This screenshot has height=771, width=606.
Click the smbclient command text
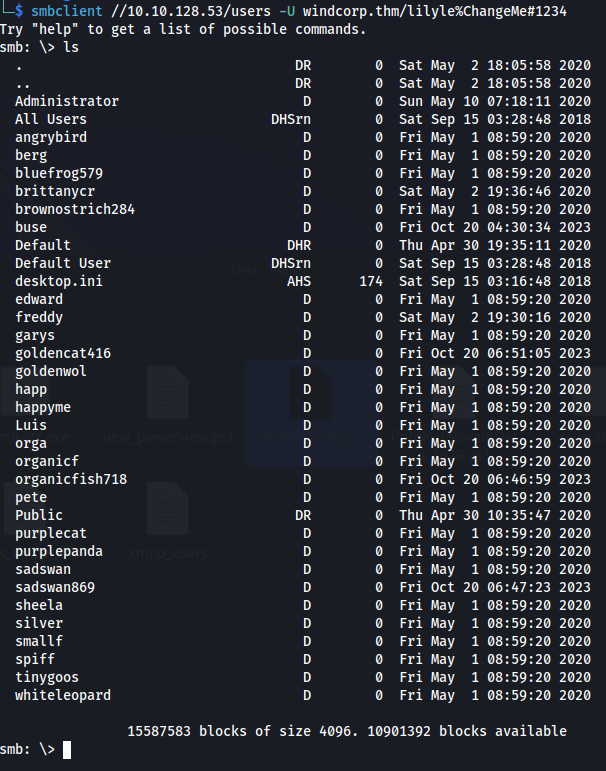(67, 11)
